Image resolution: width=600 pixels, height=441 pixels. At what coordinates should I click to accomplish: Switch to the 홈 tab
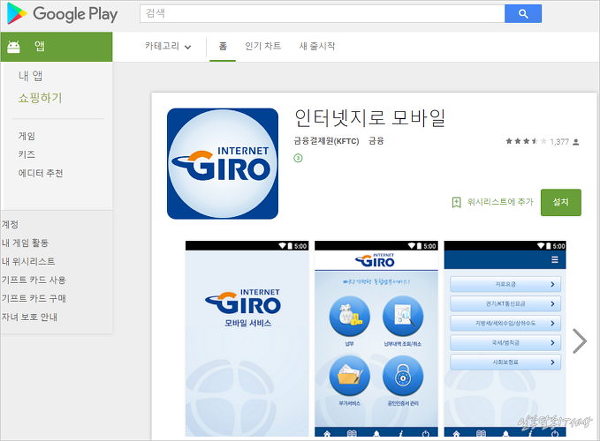tap(222, 47)
